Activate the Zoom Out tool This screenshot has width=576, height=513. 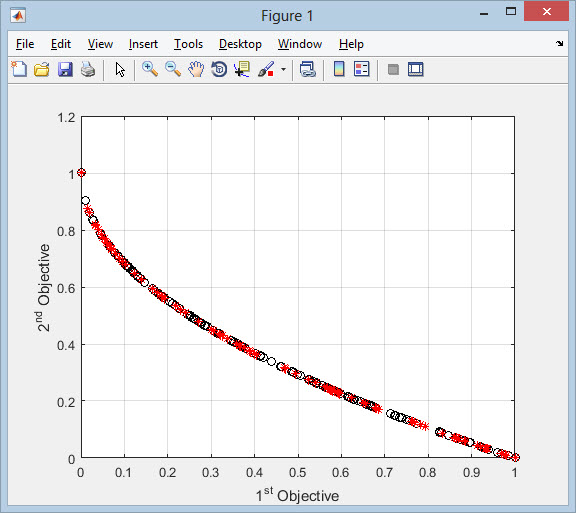coord(173,69)
